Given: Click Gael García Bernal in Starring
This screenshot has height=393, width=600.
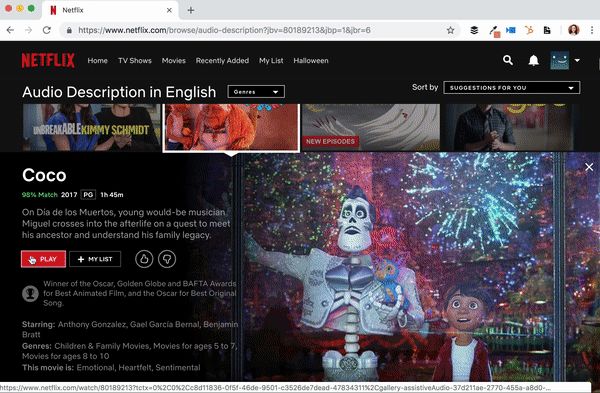Looking at the screenshot, I should [165, 325].
